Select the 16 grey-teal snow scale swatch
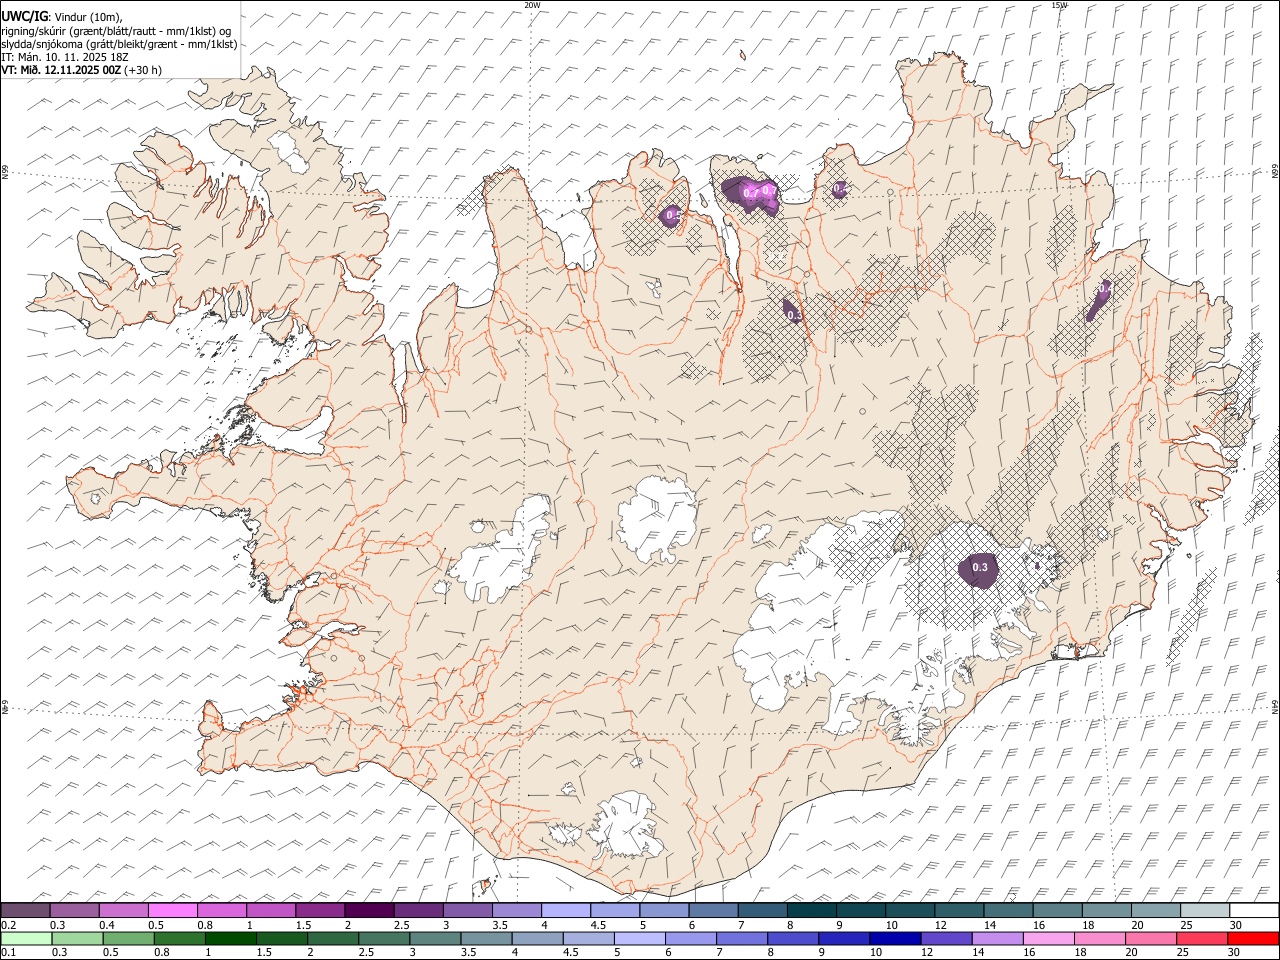This screenshot has width=1280, height=960. click(x=1058, y=910)
